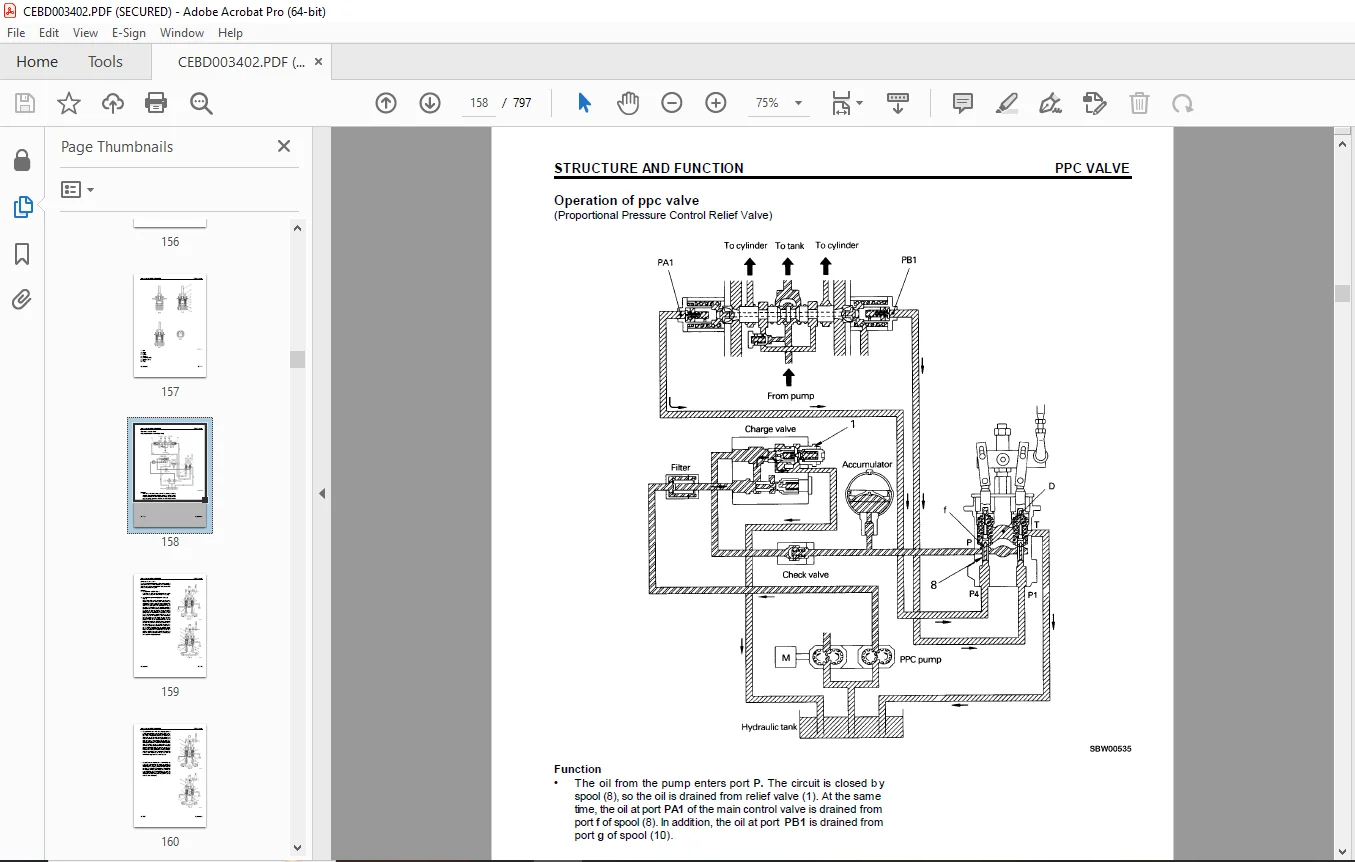Open the security lock panel
Image resolution: width=1355 pixels, height=862 pixels.
pos(22,160)
